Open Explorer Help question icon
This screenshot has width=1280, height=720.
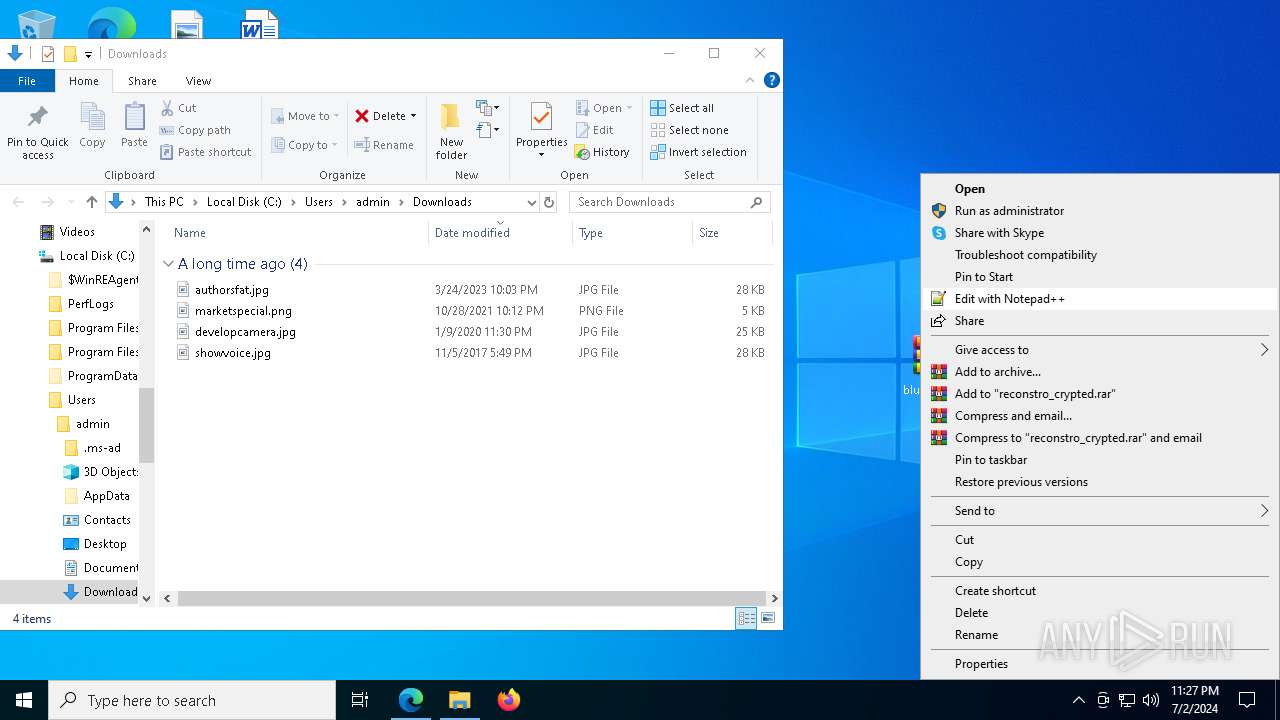pos(771,80)
